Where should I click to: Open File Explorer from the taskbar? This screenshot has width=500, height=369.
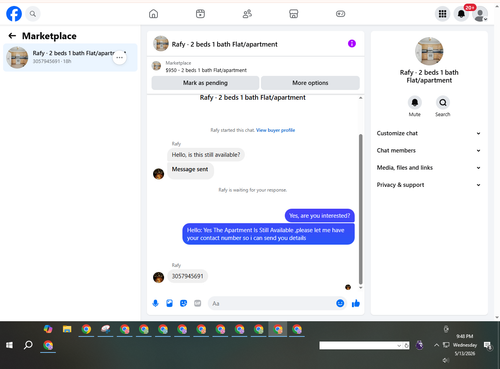coord(67,330)
